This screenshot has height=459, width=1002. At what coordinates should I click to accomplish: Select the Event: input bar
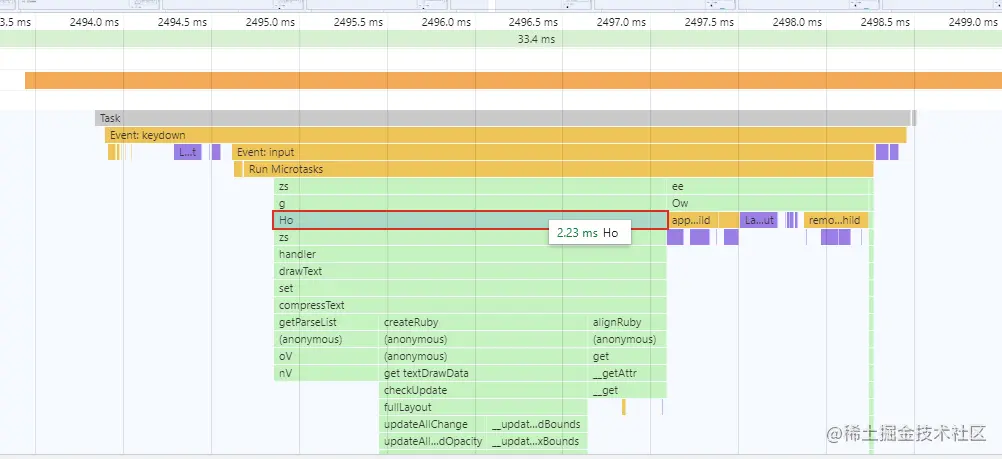(x=553, y=152)
